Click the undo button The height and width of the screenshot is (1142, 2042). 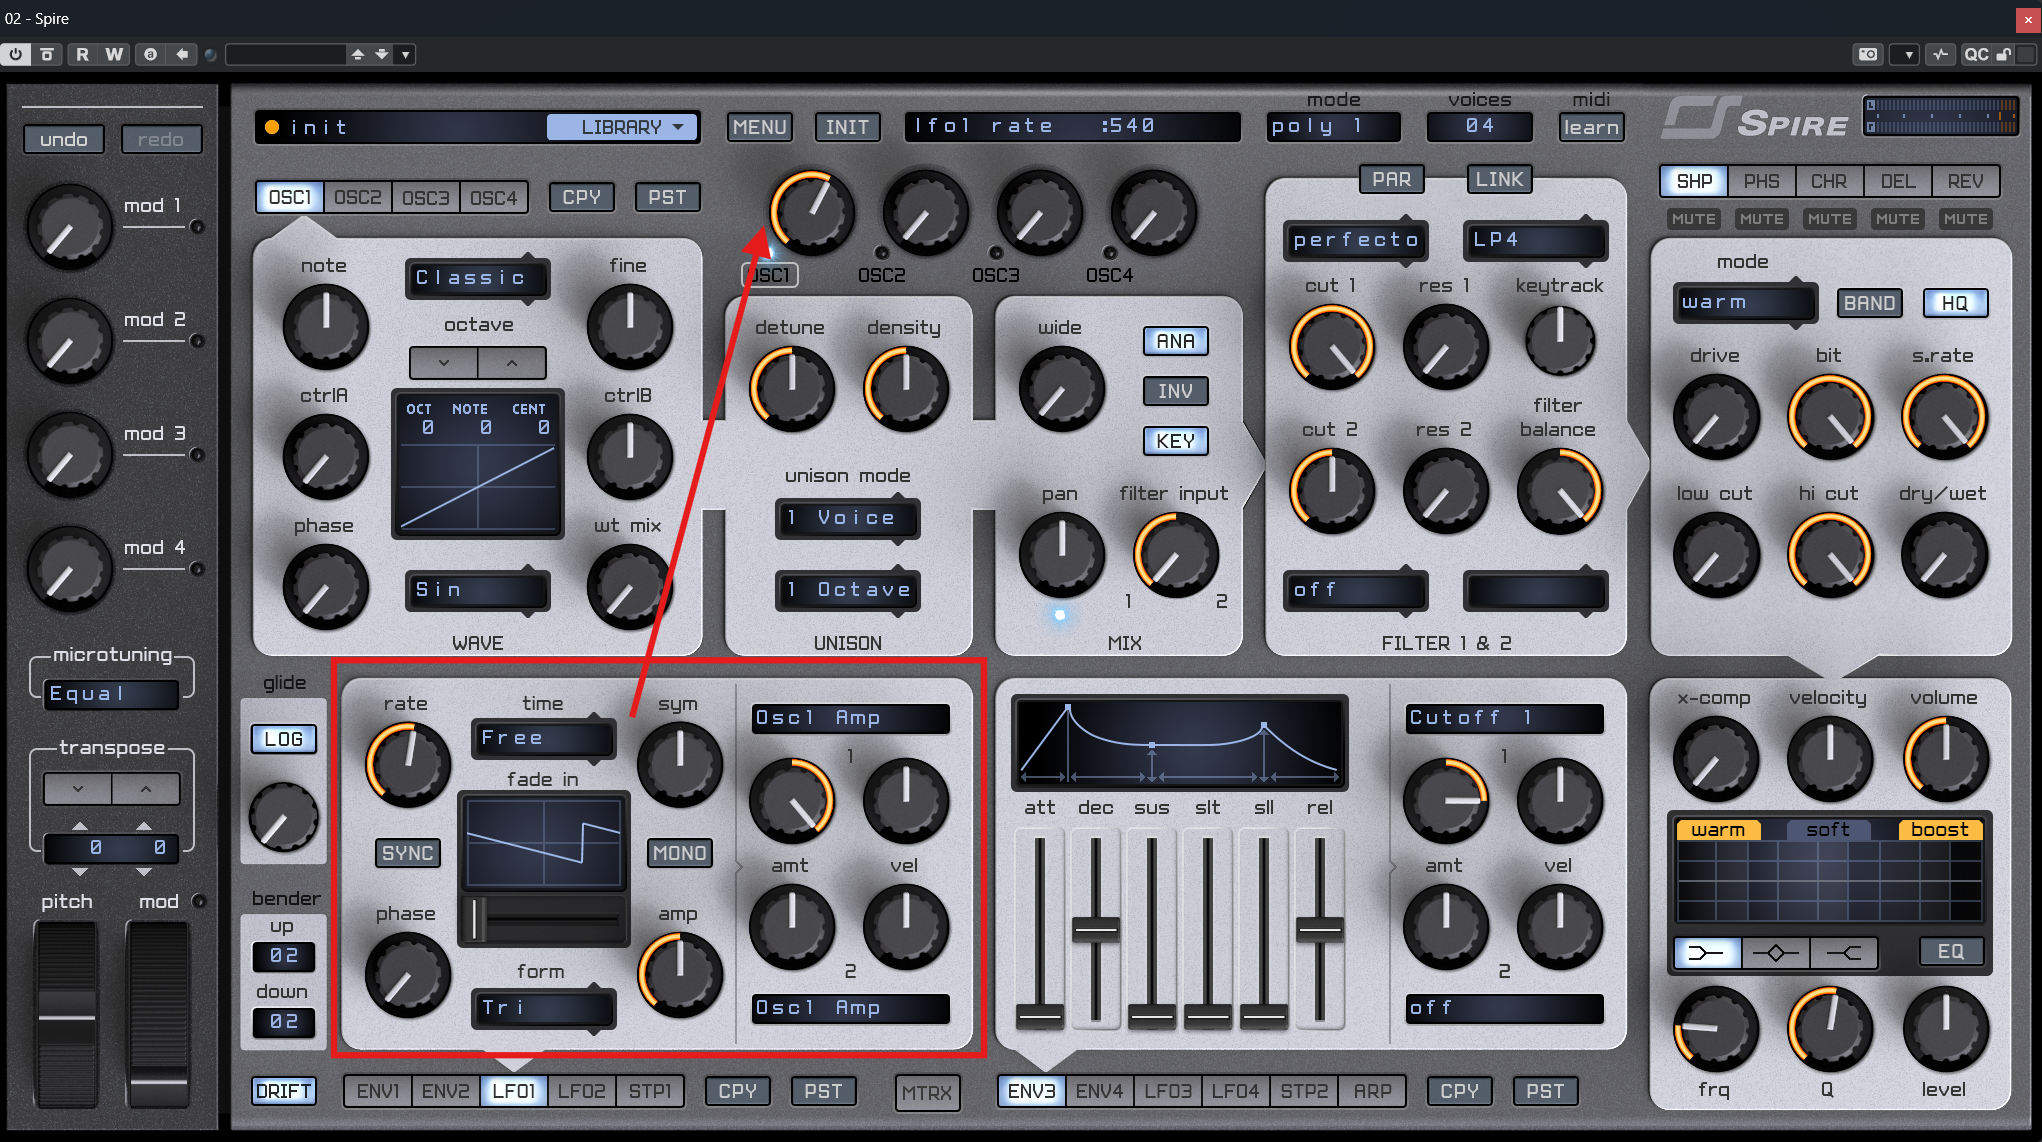click(64, 139)
